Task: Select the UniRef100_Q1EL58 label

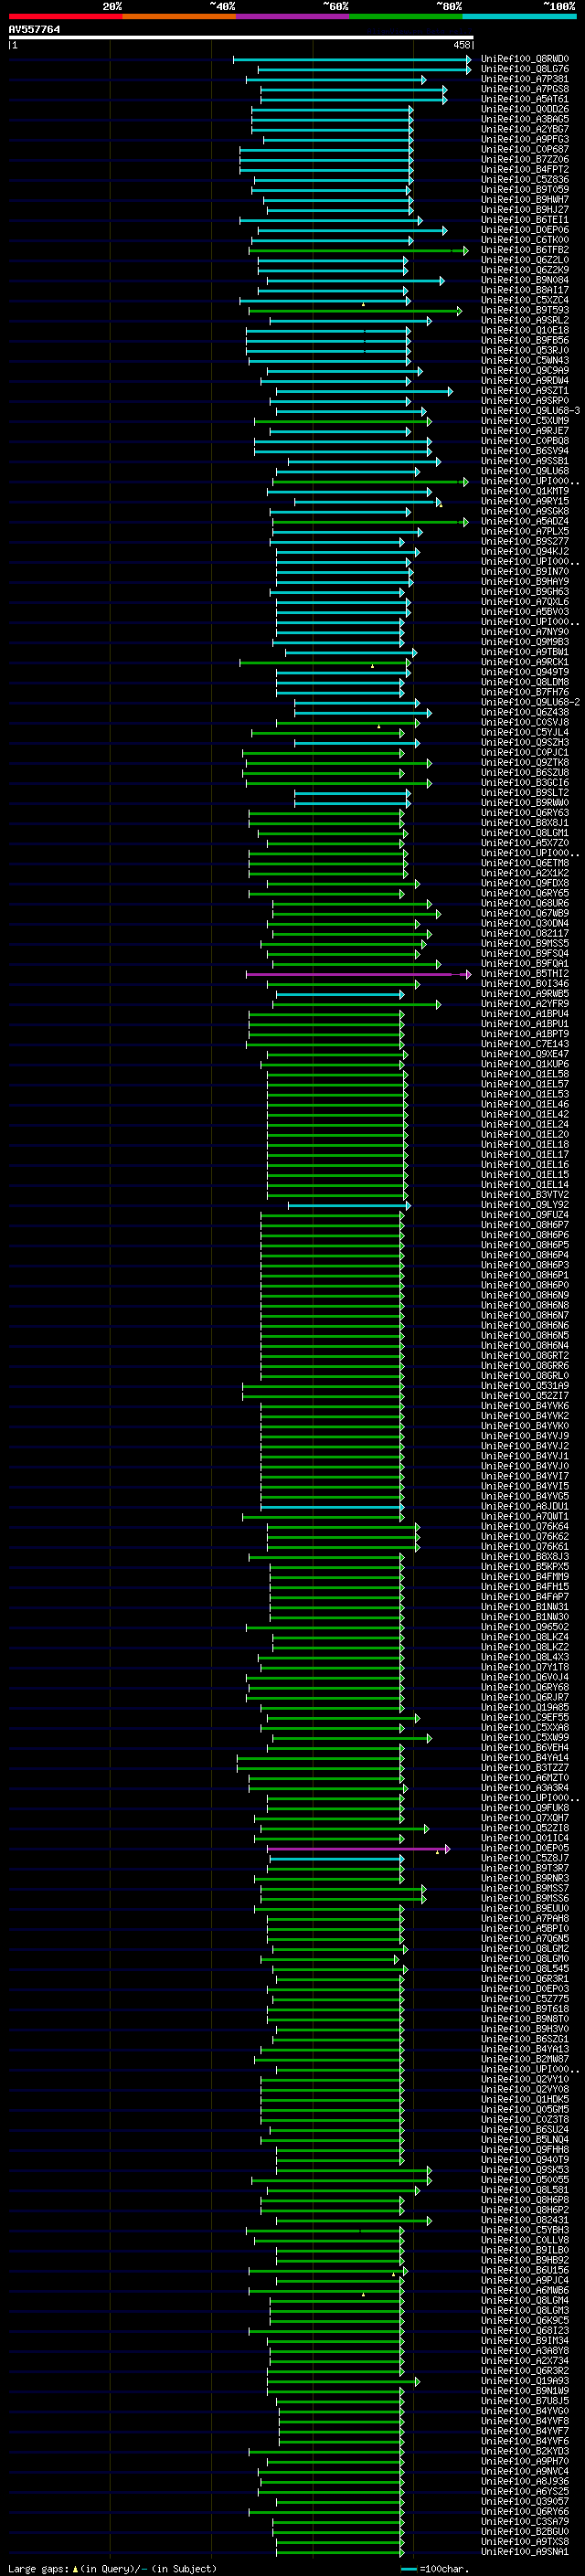Action: tap(525, 1075)
